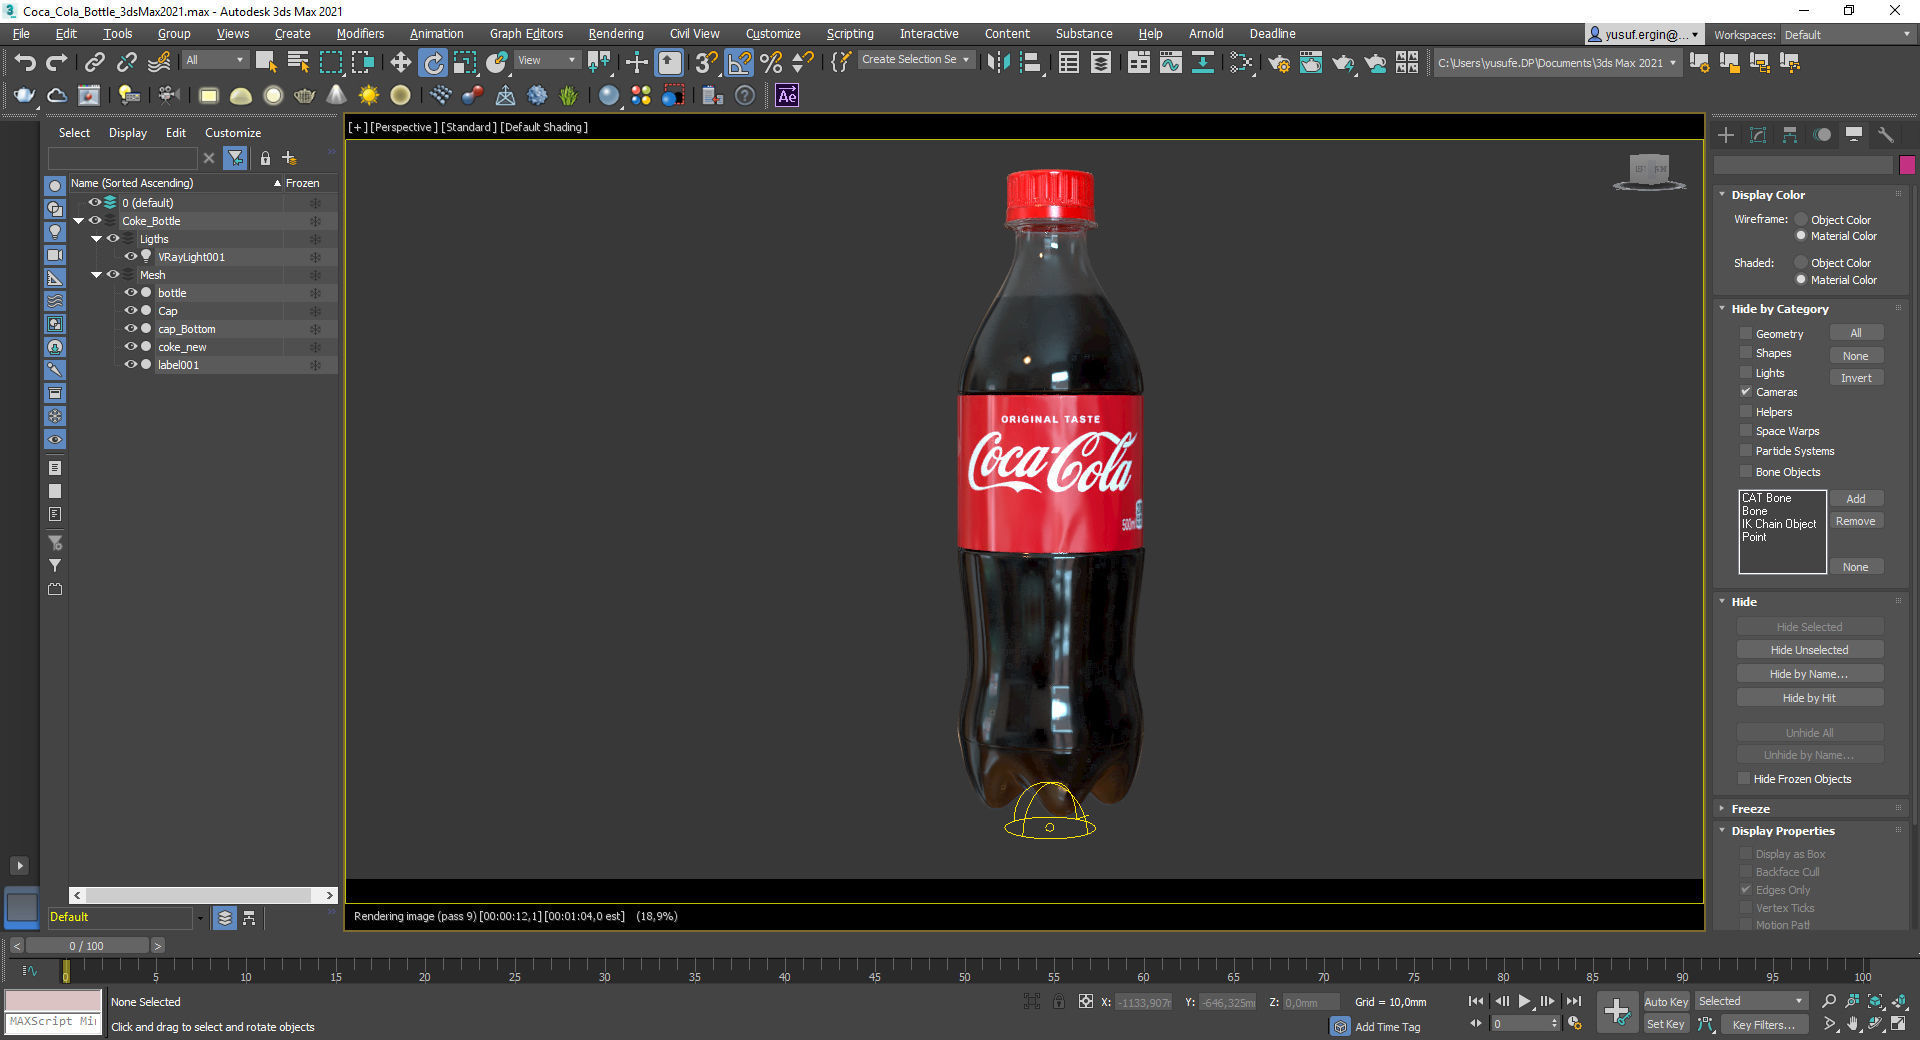Toggle visibility eye of bottle object
Image resolution: width=1920 pixels, height=1040 pixels.
(130, 293)
